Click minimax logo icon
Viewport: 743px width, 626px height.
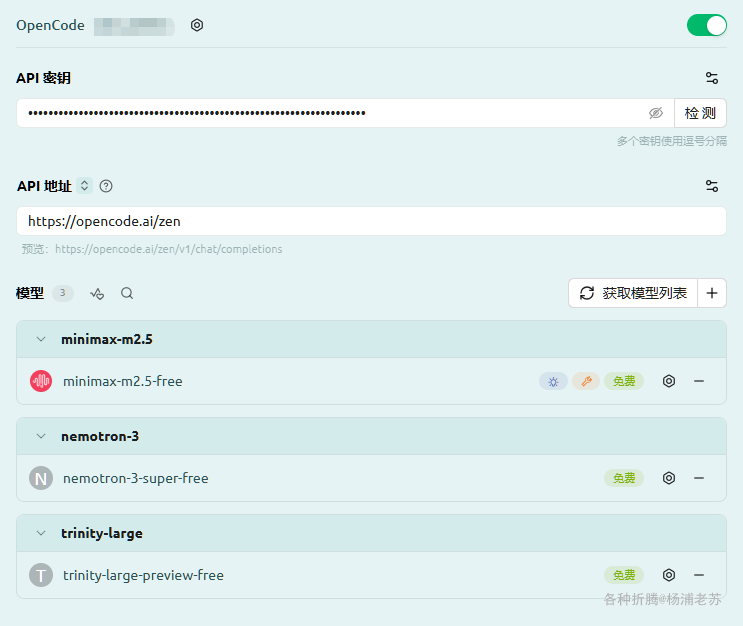(x=41, y=381)
